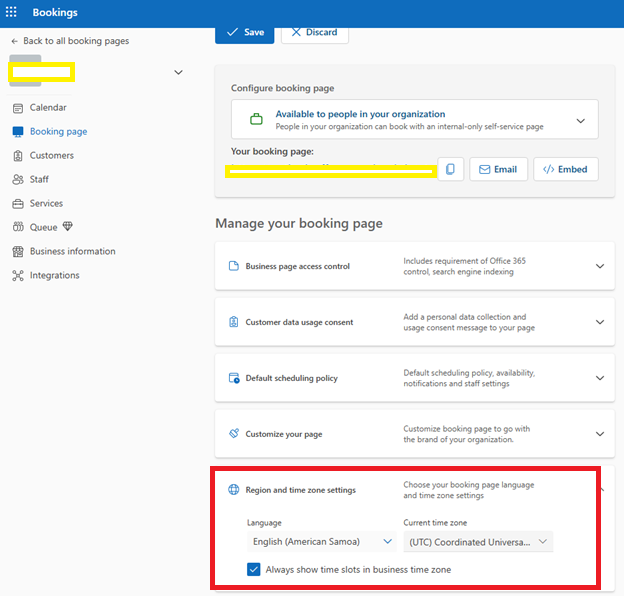Viewport: 627px width, 596px height.
Task: Open Available to people in your organization dropdown
Action: point(414,119)
